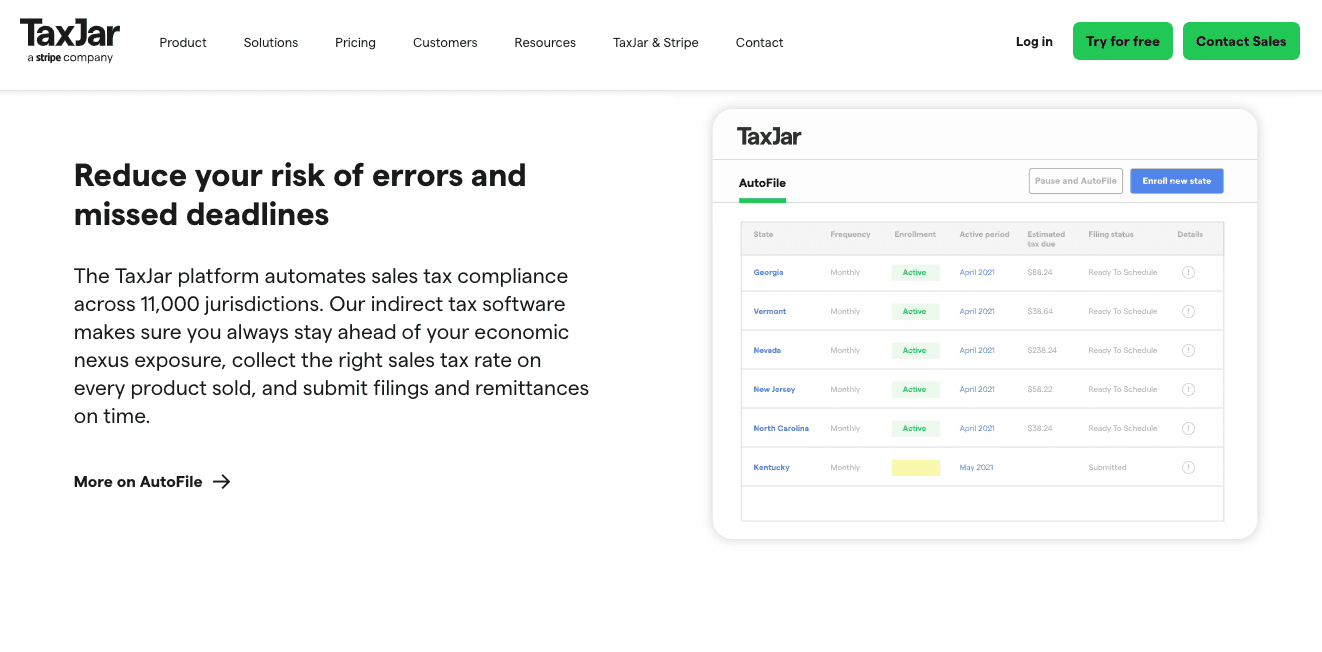Open the Solutions menu
The width and height of the screenshot is (1322, 652).
coord(271,42)
